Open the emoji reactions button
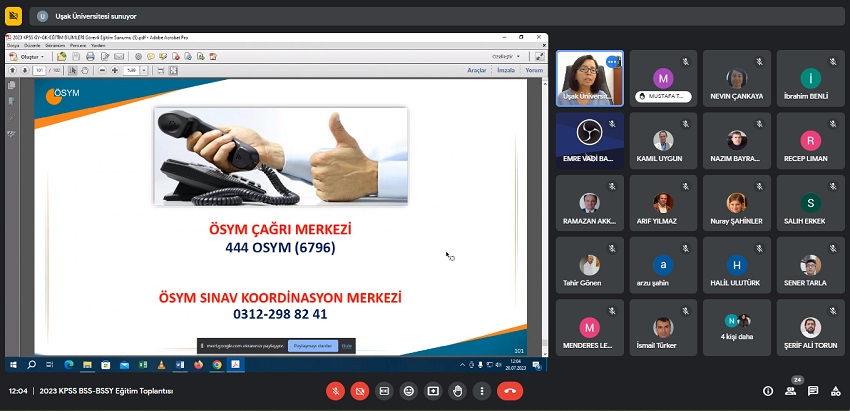 pyautogui.click(x=409, y=391)
